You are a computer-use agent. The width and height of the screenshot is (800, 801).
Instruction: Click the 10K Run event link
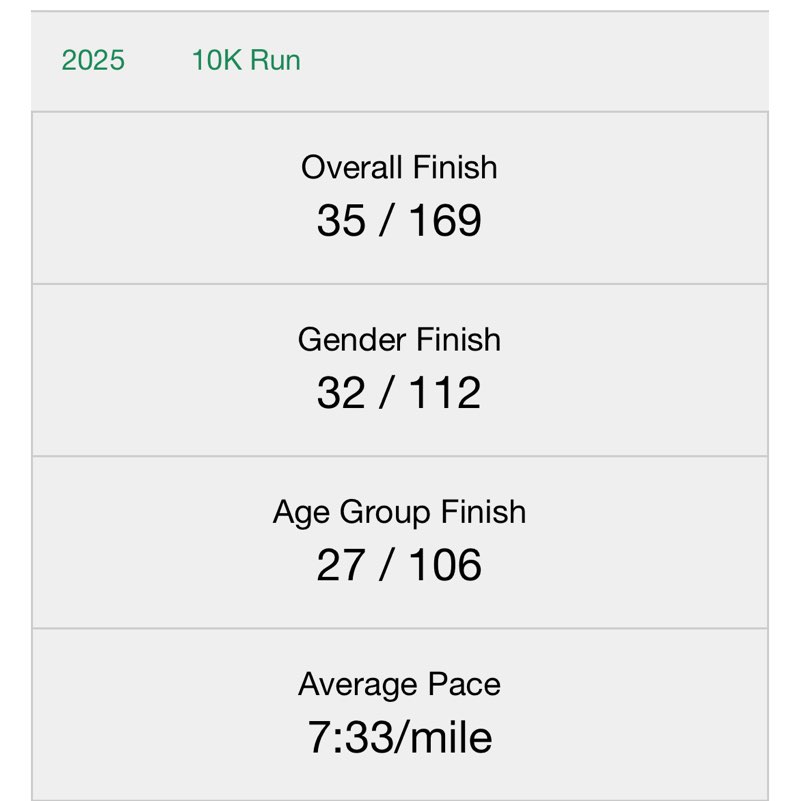pos(246,60)
